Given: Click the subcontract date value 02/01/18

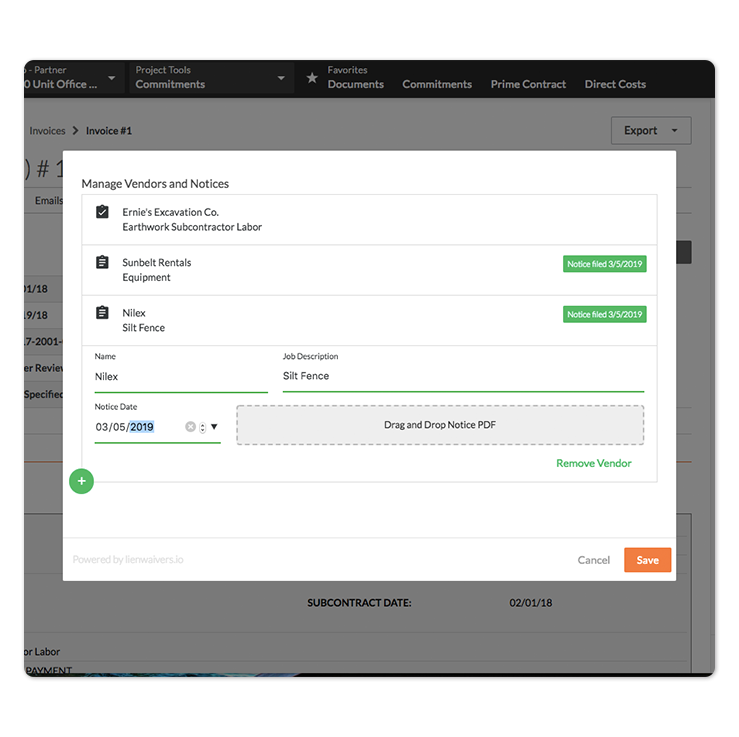Looking at the screenshot, I should coord(531,603).
